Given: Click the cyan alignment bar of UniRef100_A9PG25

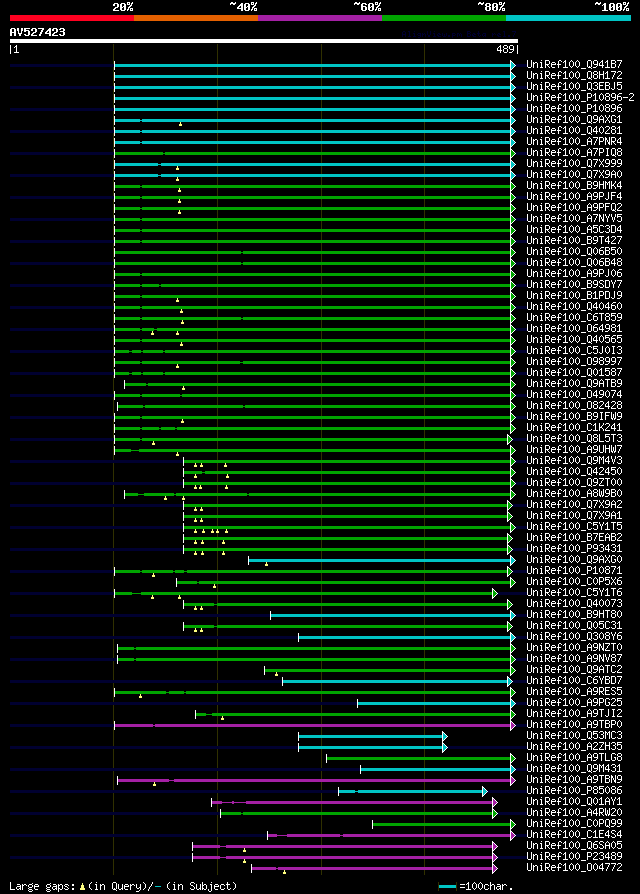Looking at the screenshot, I should click(437, 703).
